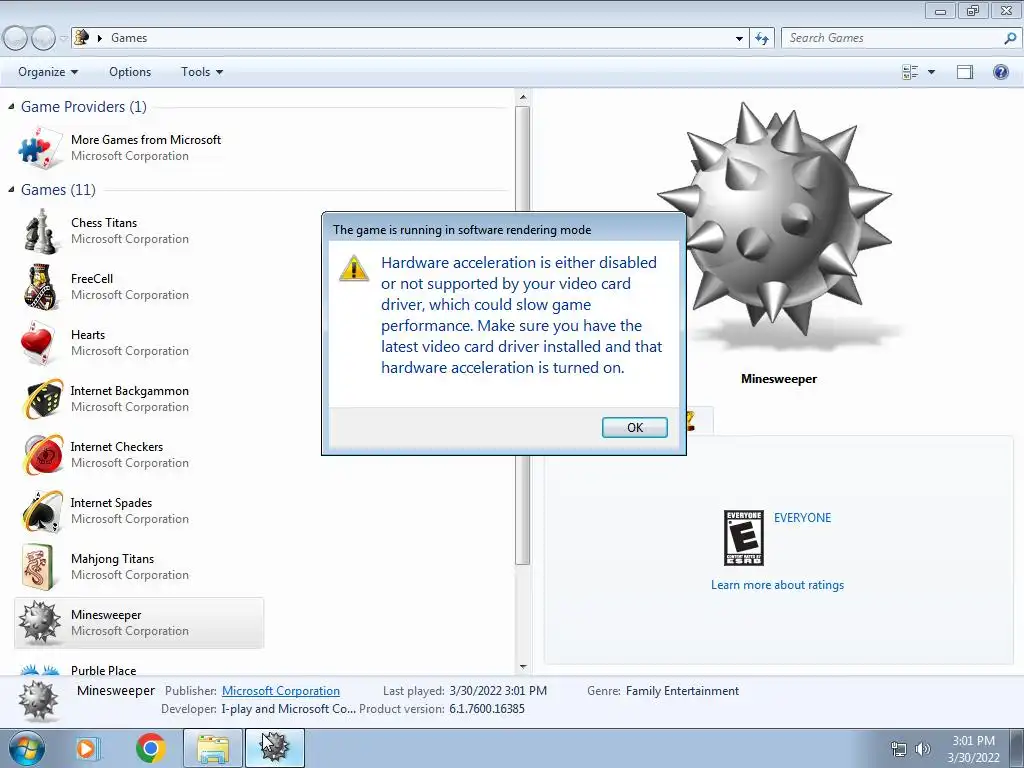Open Google Chrome from the taskbar
The image size is (1024, 768).
[x=150, y=748]
